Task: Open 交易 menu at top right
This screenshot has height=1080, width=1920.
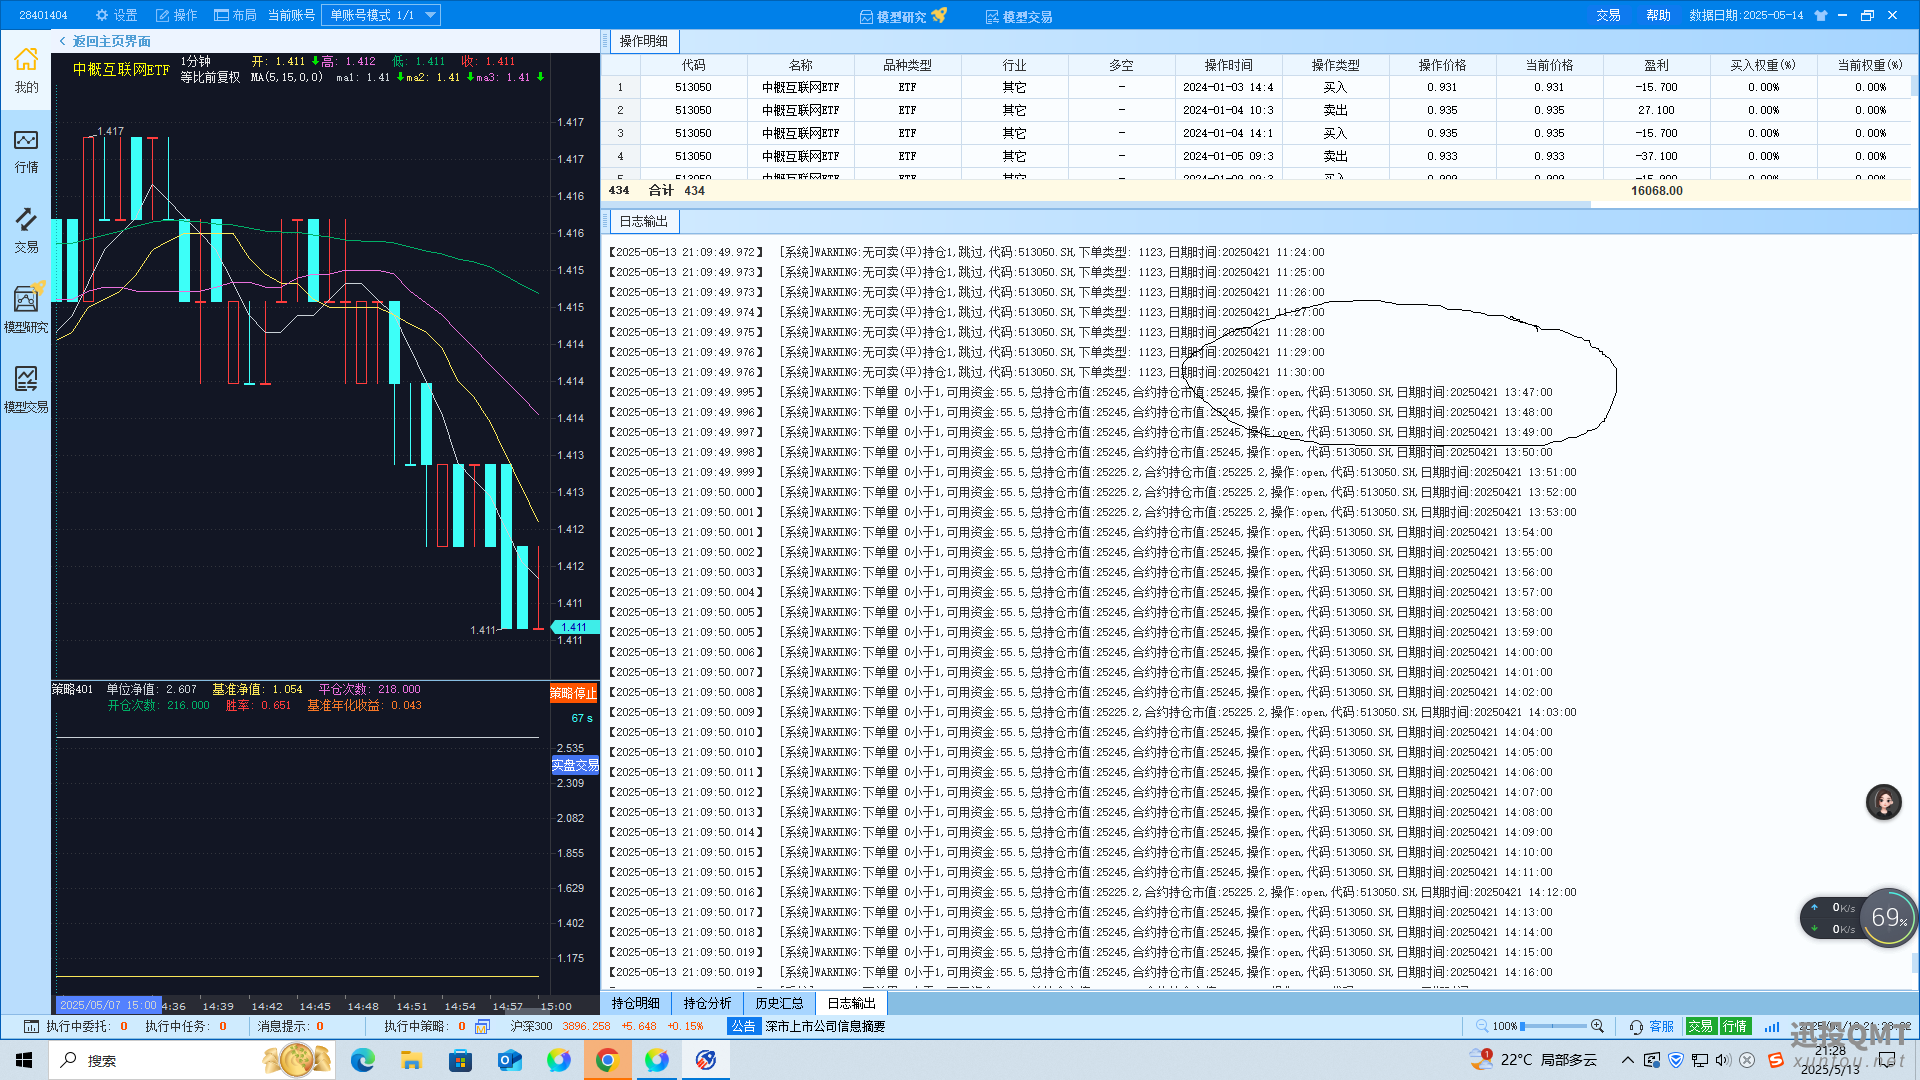Action: [1608, 15]
